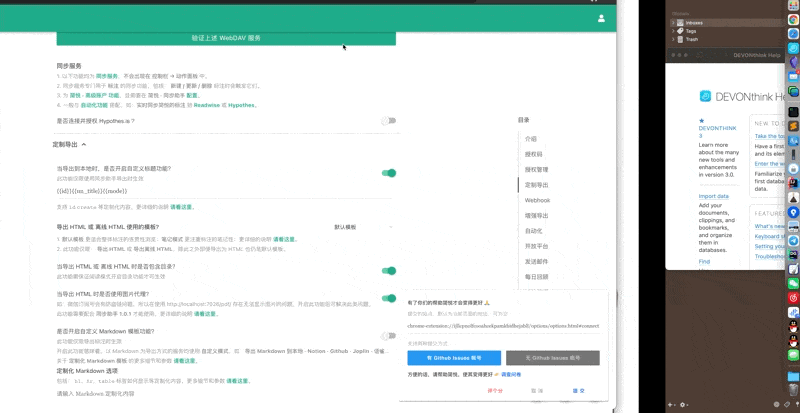Image resolution: width=800 pixels, height=413 pixels.
Task: Open DEVONthink from the Dock
Action: 793,48
